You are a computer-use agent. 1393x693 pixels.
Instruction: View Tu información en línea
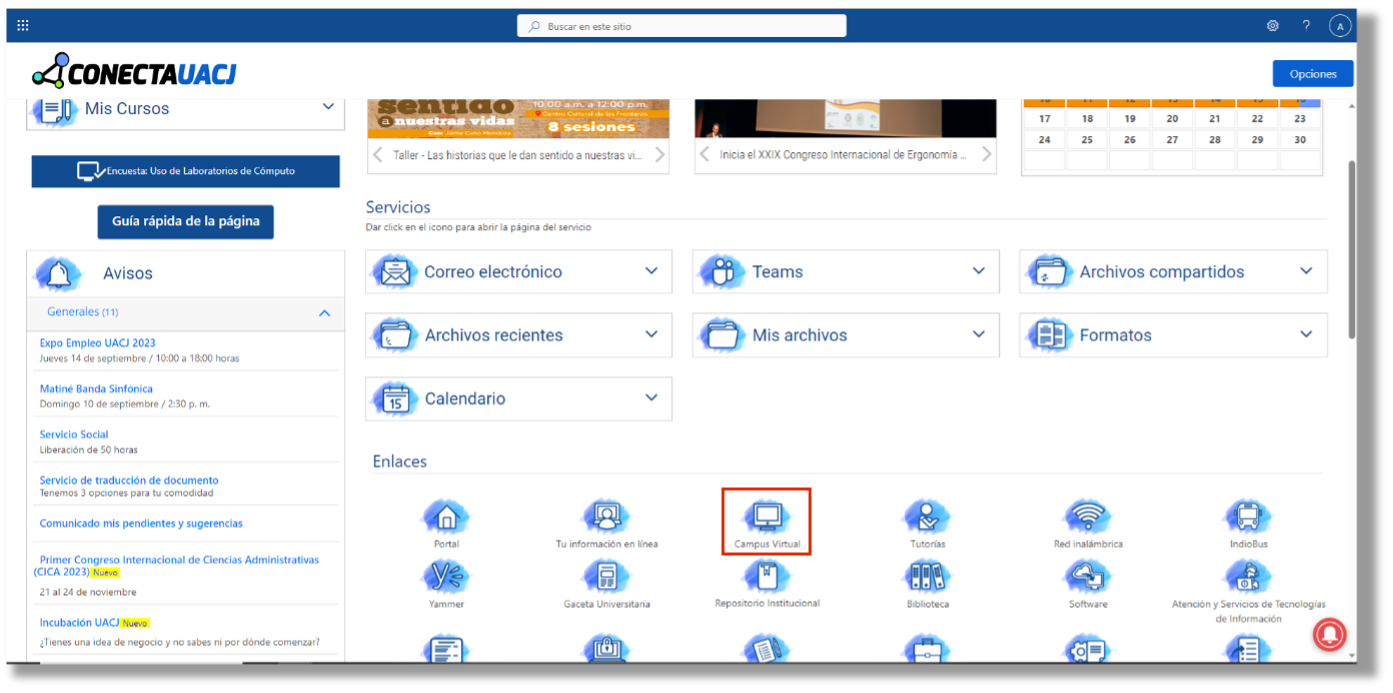(x=606, y=516)
